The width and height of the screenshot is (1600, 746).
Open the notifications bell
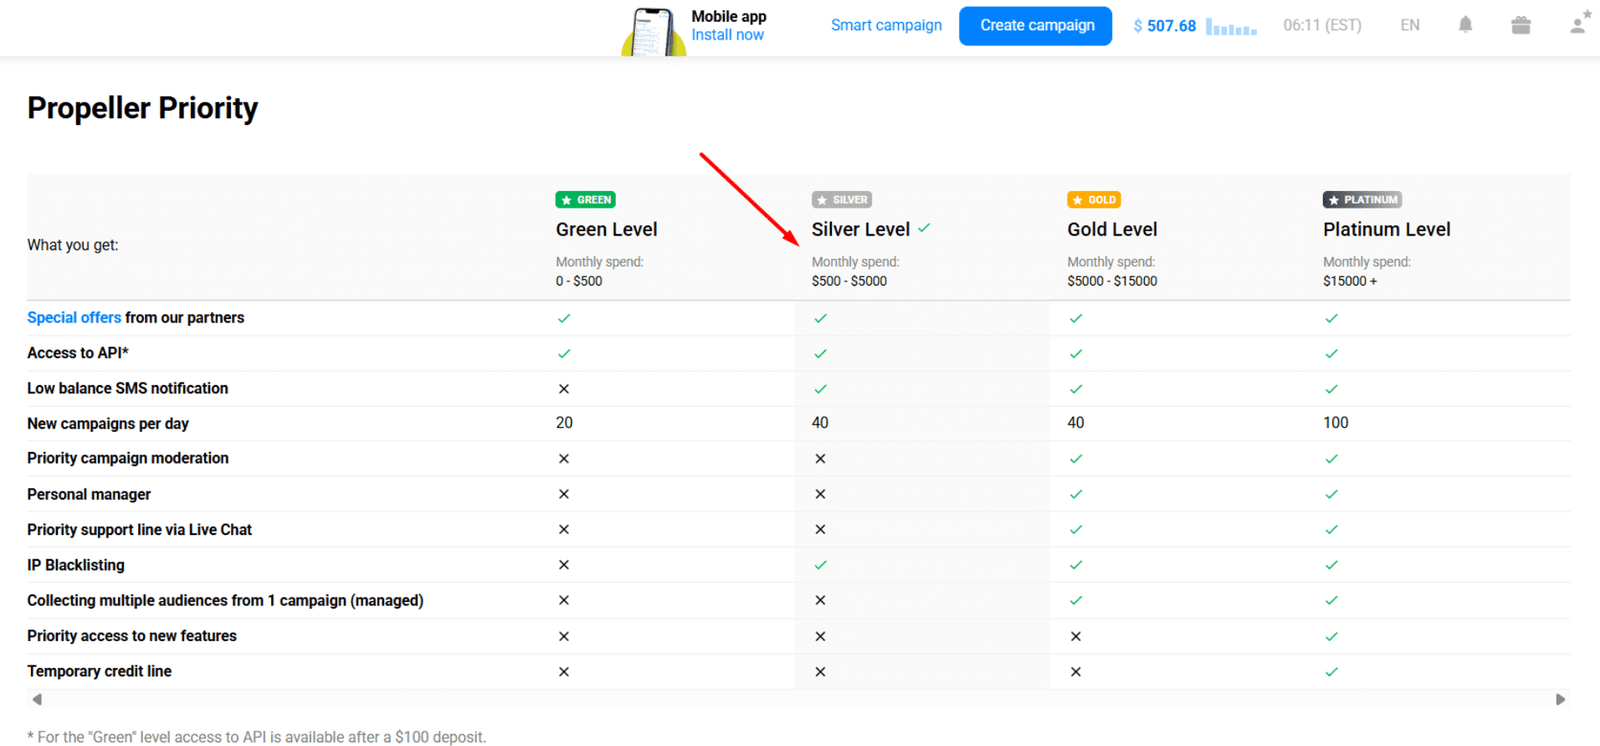(1465, 25)
